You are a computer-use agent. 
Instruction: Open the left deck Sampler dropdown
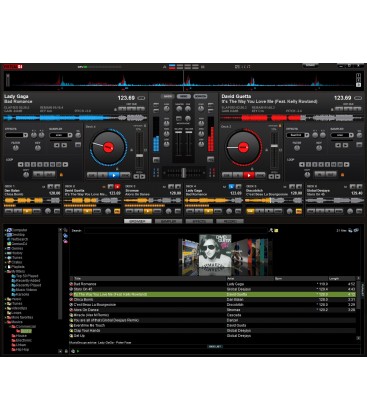coord(61,135)
